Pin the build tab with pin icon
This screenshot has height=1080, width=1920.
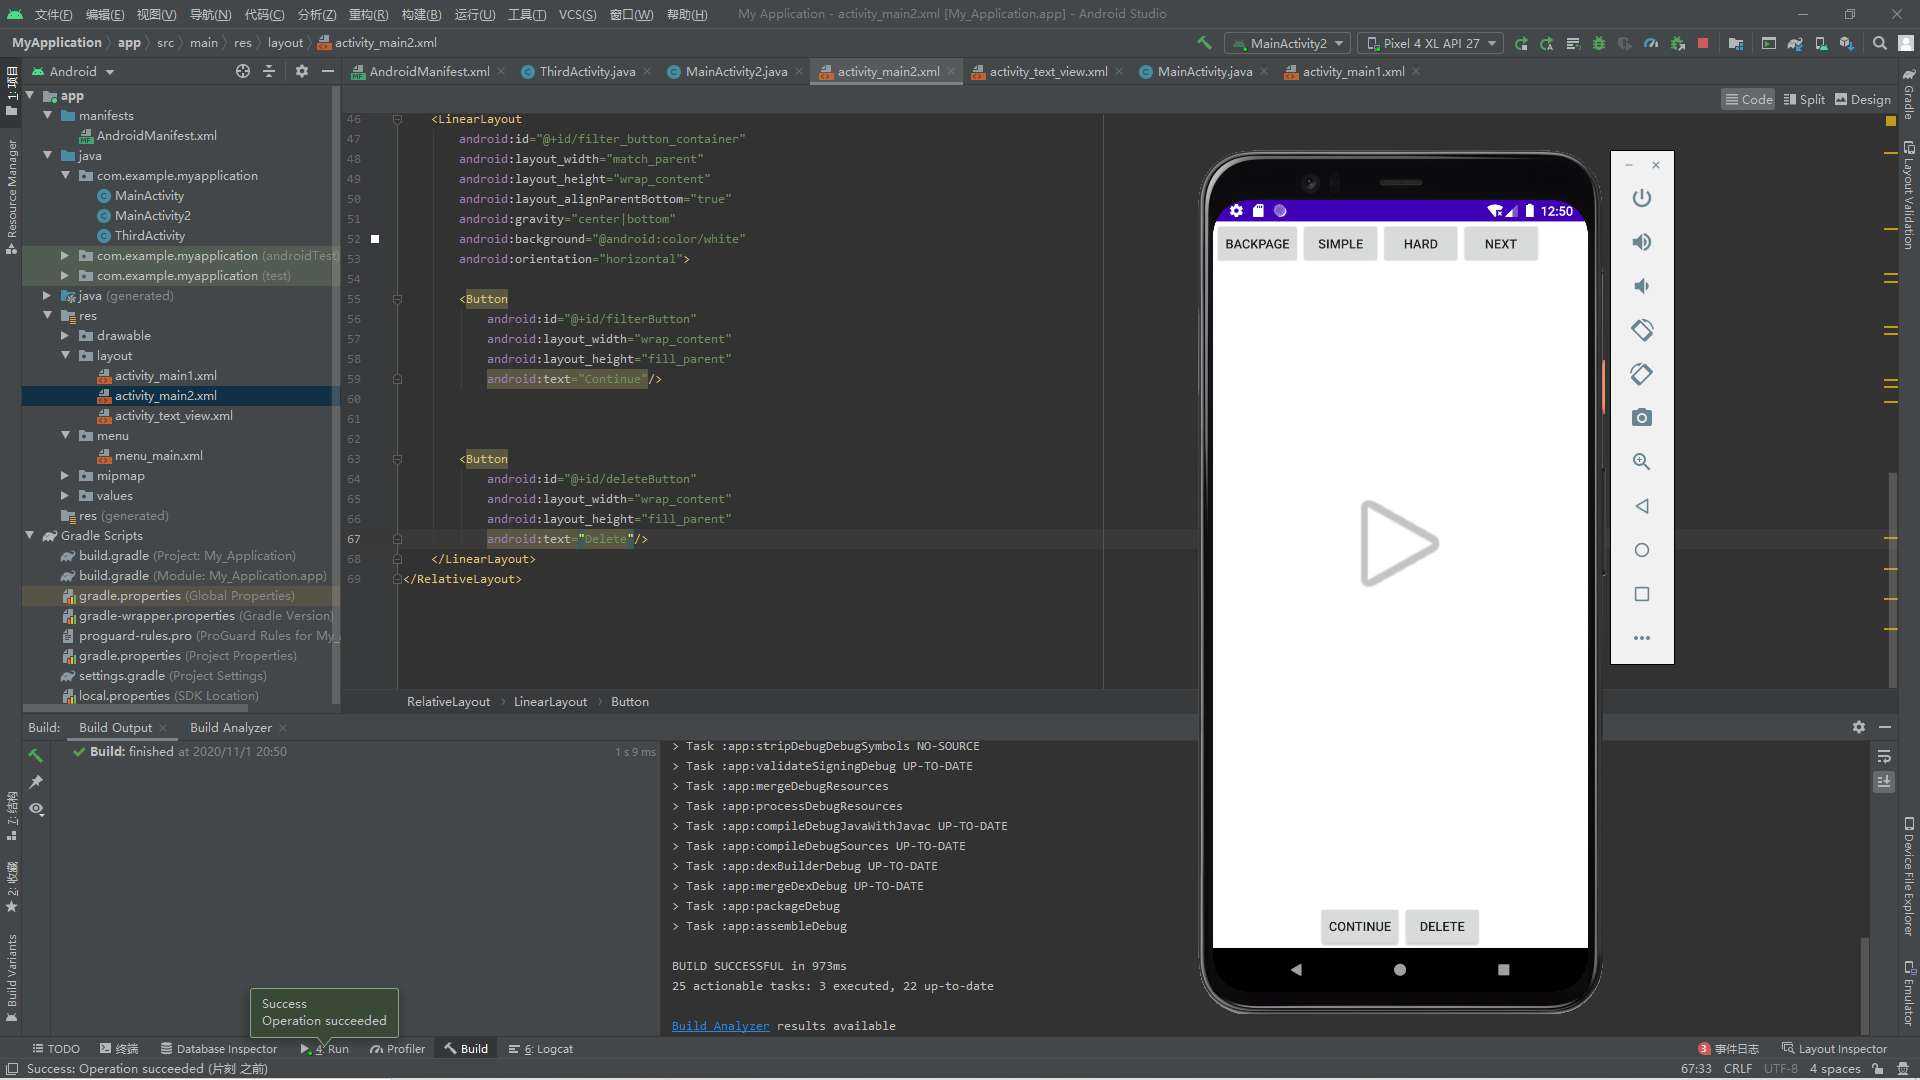coord(36,782)
